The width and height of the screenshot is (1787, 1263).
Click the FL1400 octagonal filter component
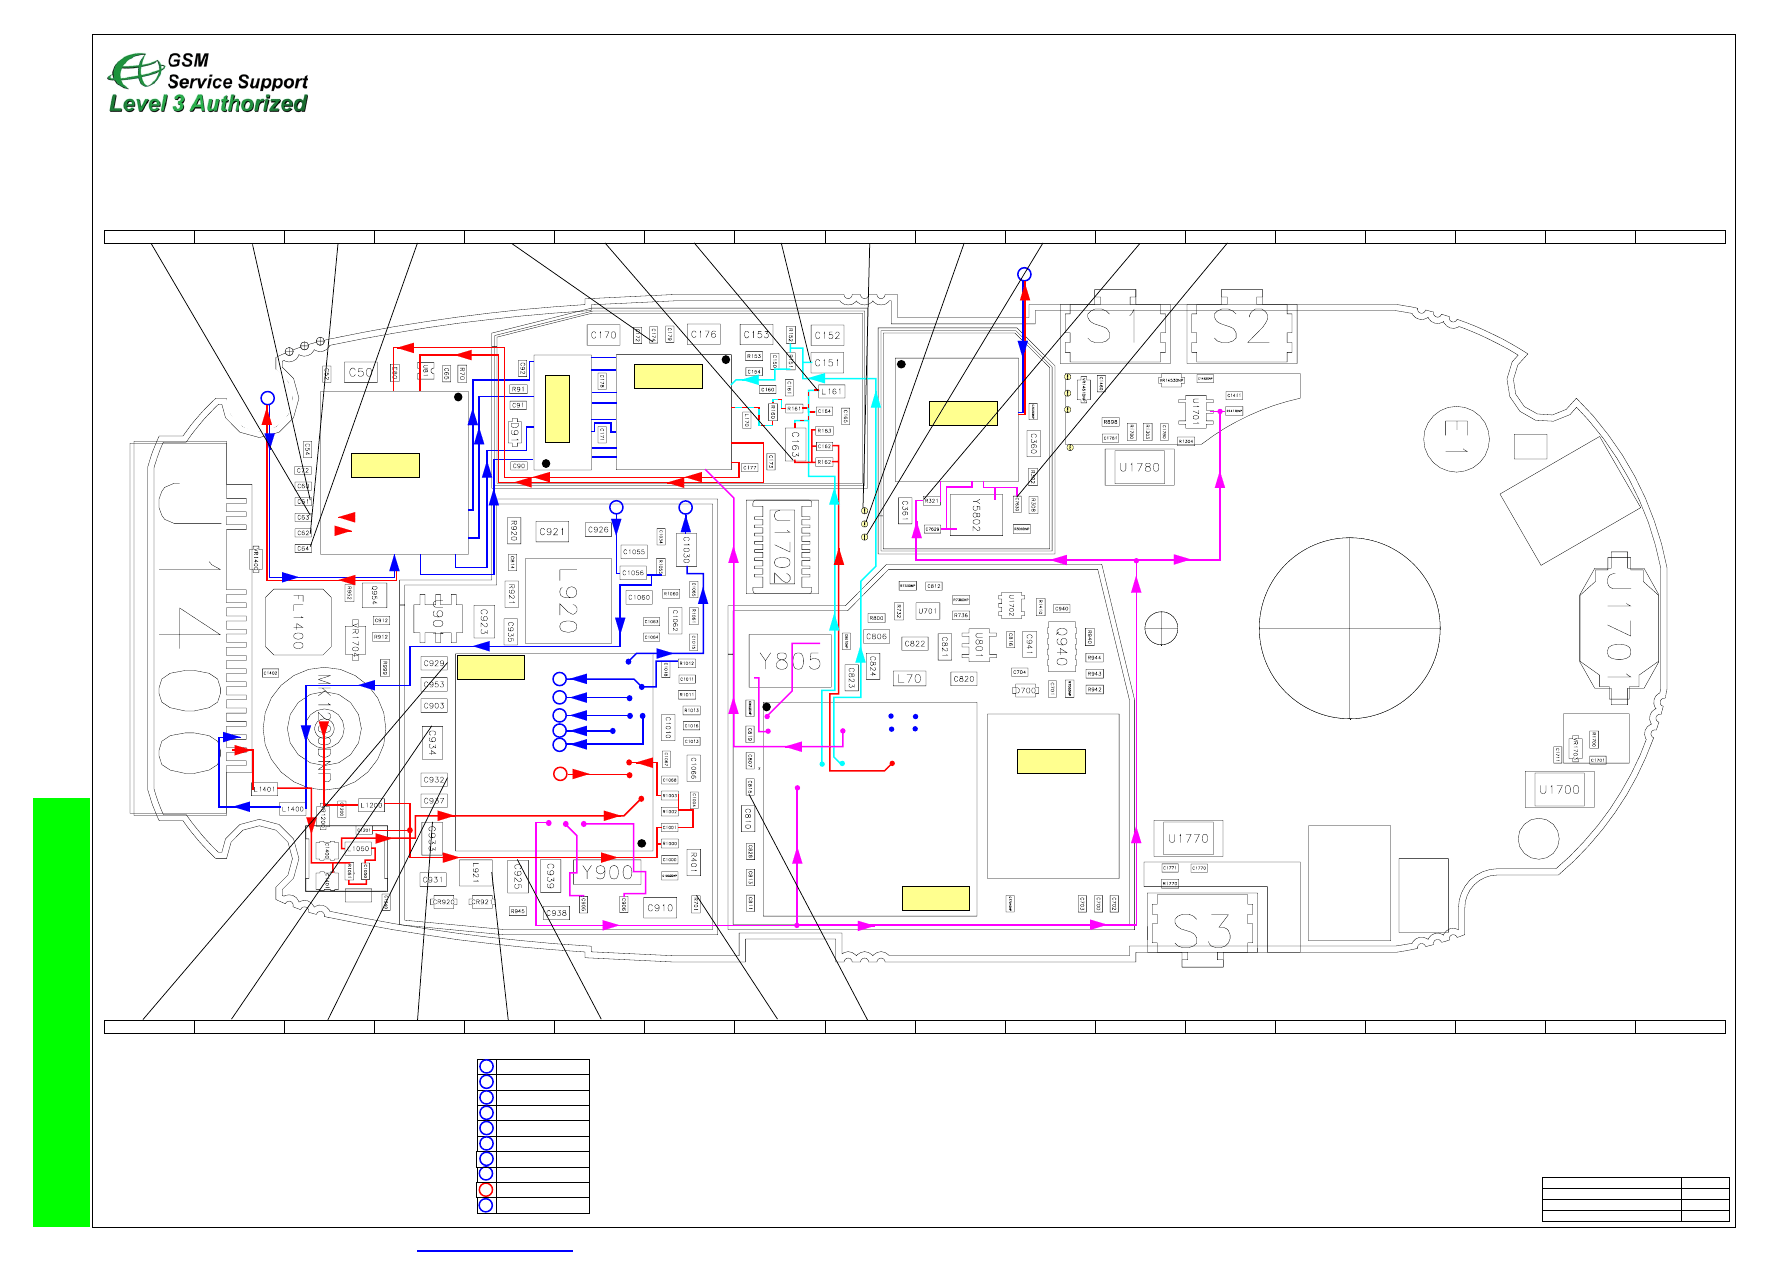(298, 621)
